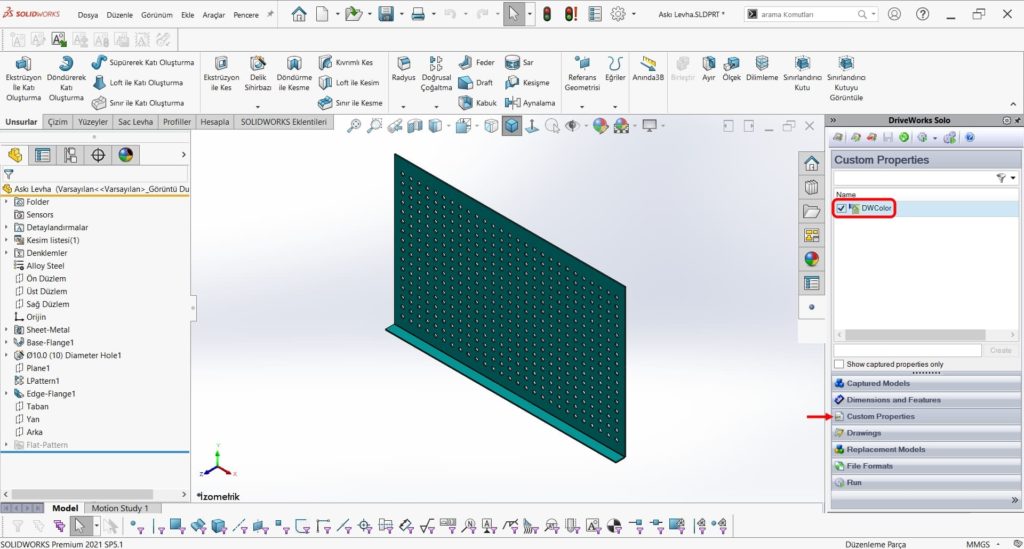Open the Dosya menu
The image size is (1024, 549).
(88, 15)
